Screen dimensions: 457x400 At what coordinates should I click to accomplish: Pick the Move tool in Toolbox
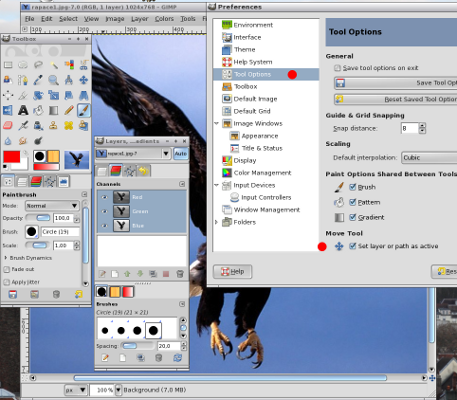(83, 80)
